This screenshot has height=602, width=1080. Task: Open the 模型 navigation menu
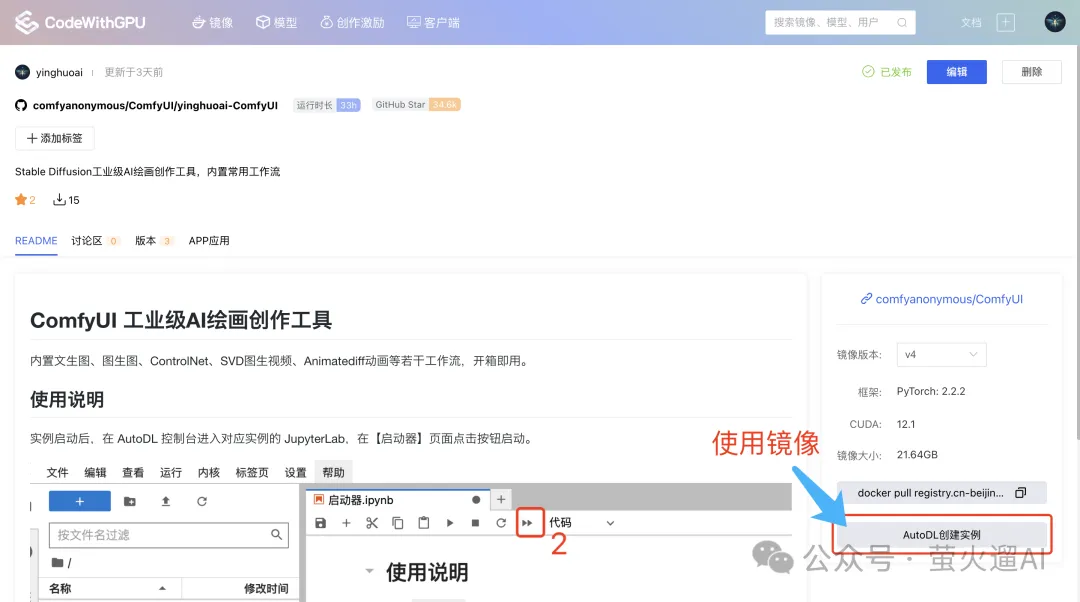[x=276, y=23]
